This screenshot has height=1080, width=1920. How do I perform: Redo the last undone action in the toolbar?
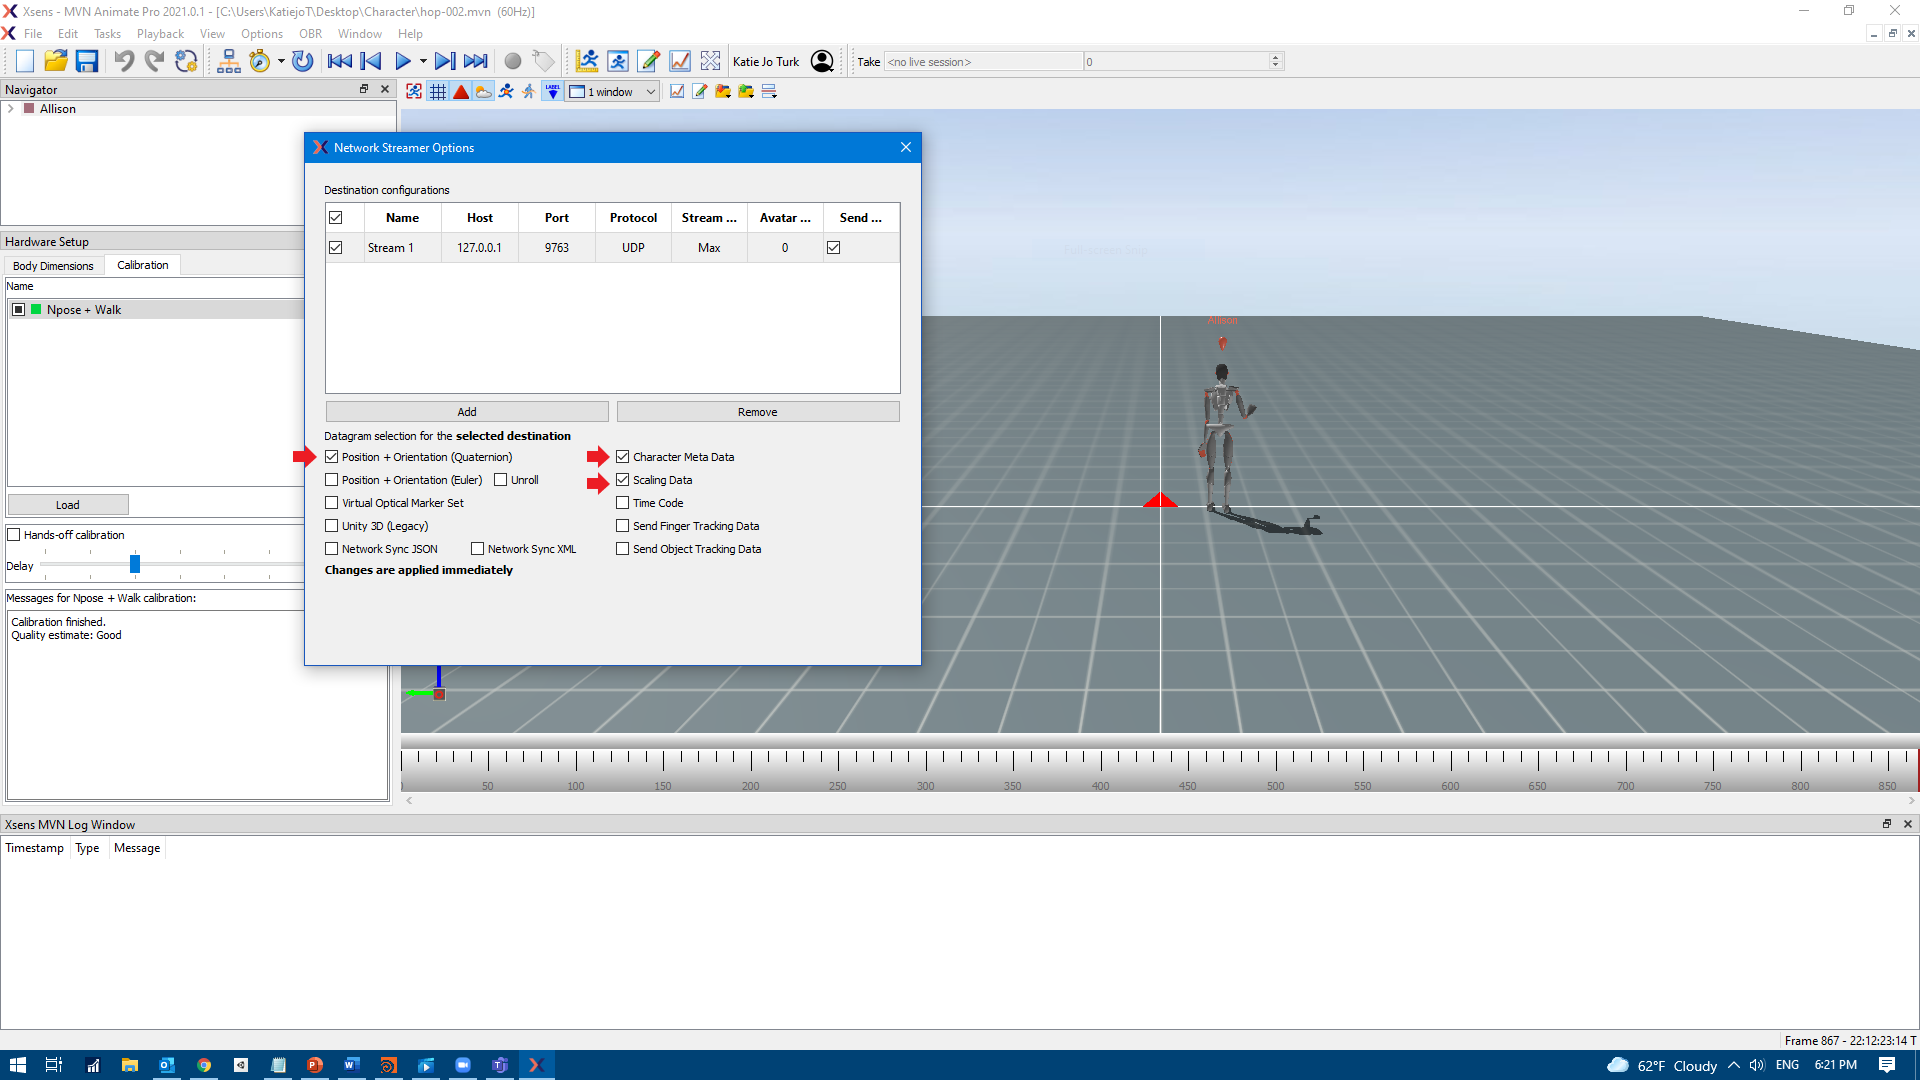154,61
